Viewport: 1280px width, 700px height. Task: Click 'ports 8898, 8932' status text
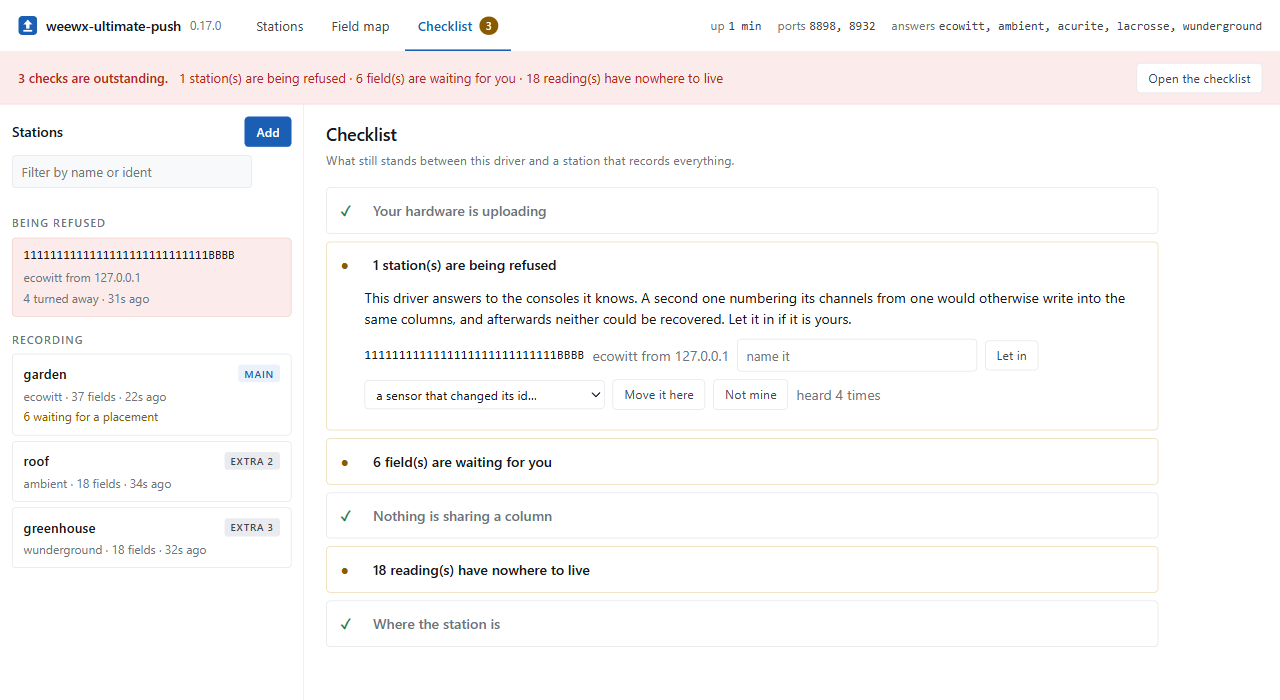826,26
